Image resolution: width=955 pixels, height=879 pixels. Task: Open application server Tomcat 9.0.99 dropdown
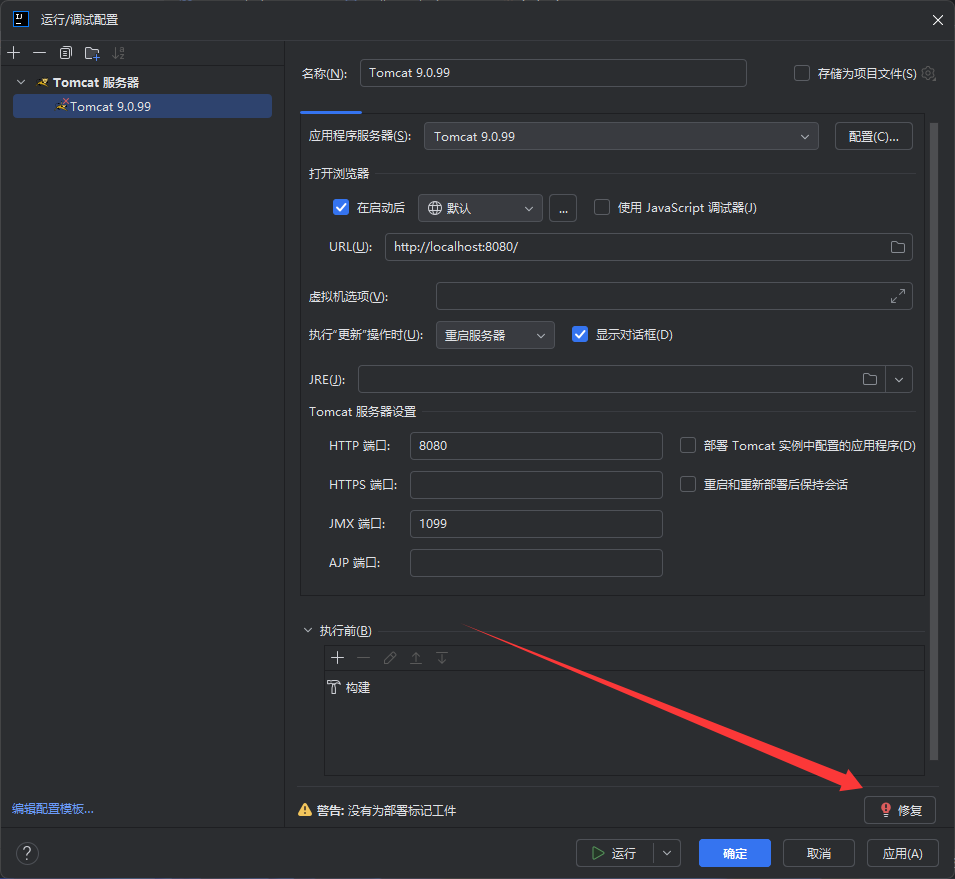pyautogui.click(x=621, y=136)
